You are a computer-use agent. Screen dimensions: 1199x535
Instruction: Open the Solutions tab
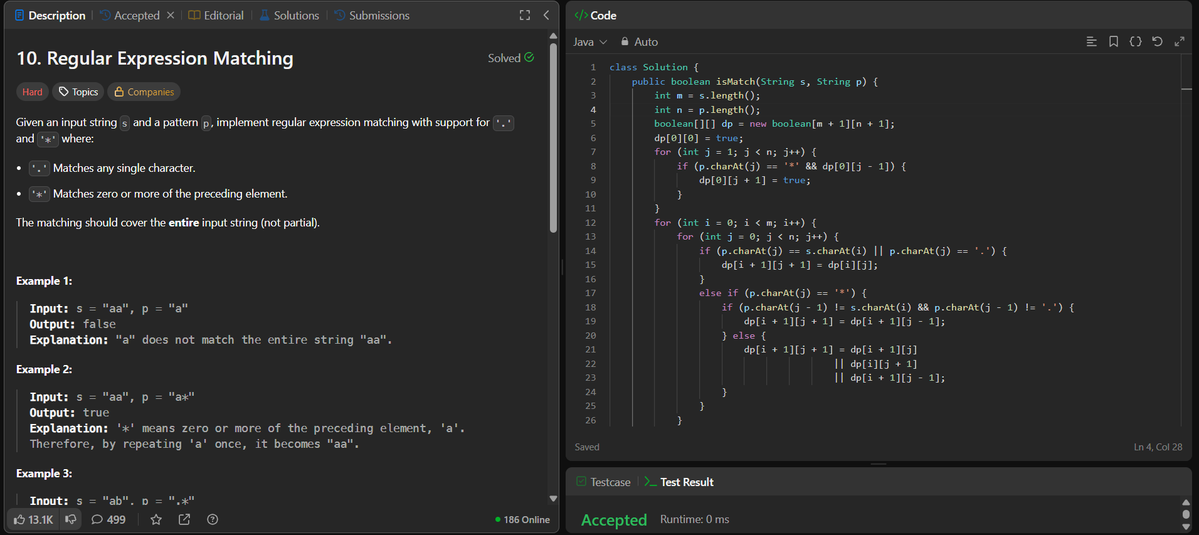[288, 15]
